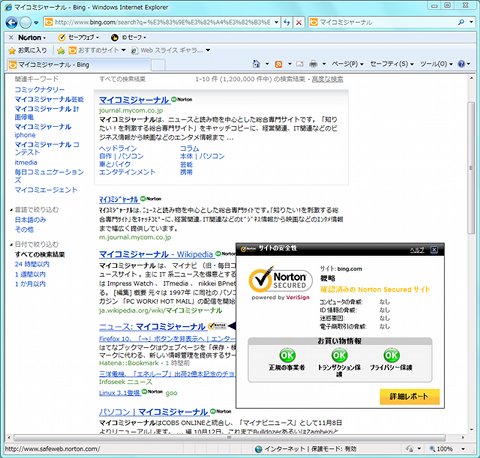Expand the address bar URL history dropdown

point(276,22)
